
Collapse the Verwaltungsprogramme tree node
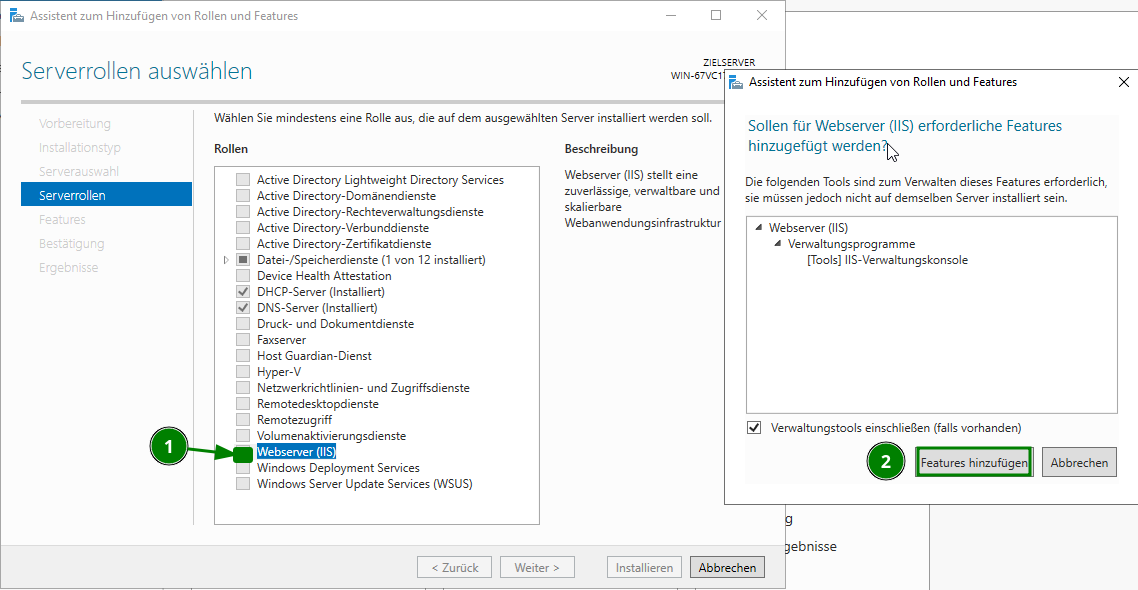[x=776, y=243]
